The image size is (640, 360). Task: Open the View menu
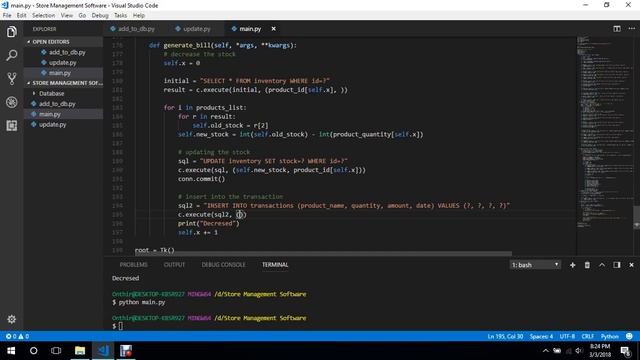67,15
